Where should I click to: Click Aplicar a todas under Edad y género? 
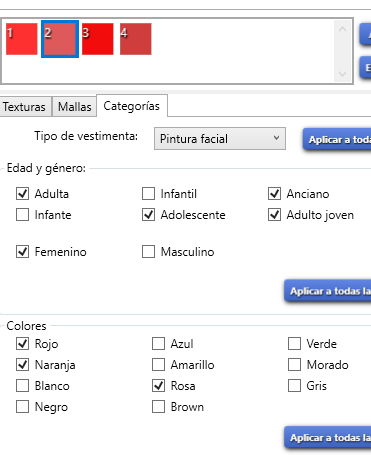pos(328,291)
